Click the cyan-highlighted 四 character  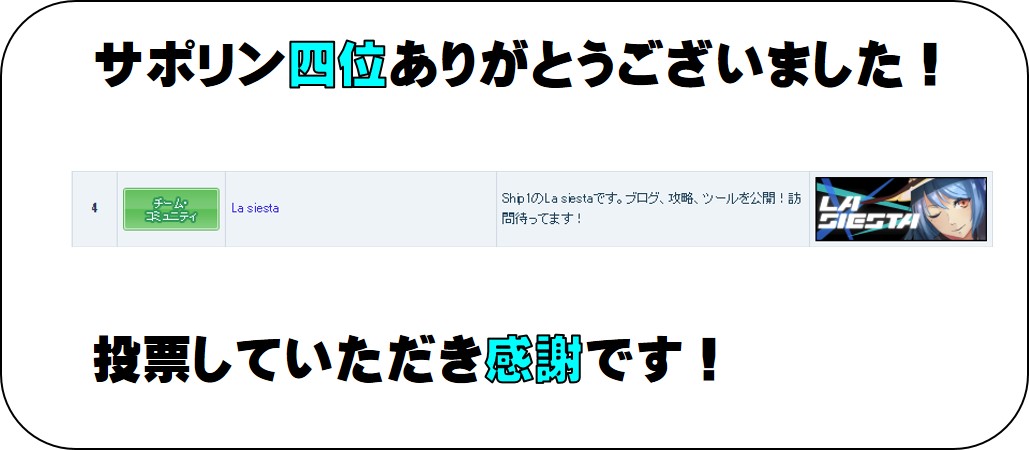(314, 65)
